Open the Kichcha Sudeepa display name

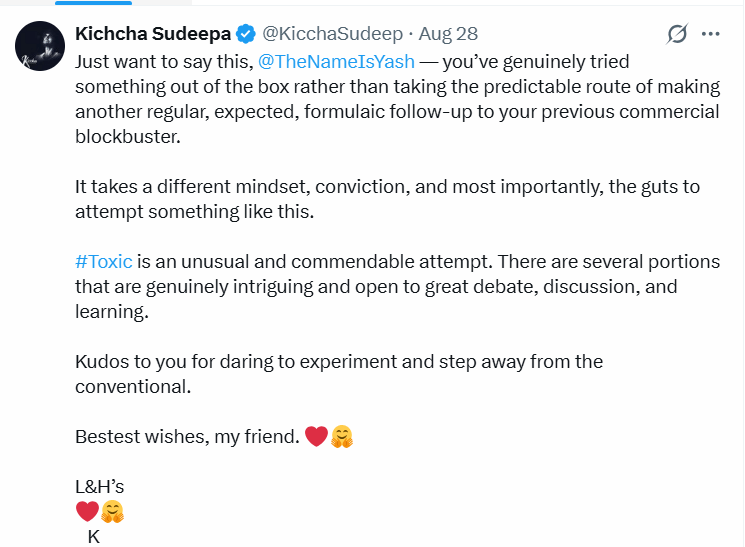[x=153, y=34]
